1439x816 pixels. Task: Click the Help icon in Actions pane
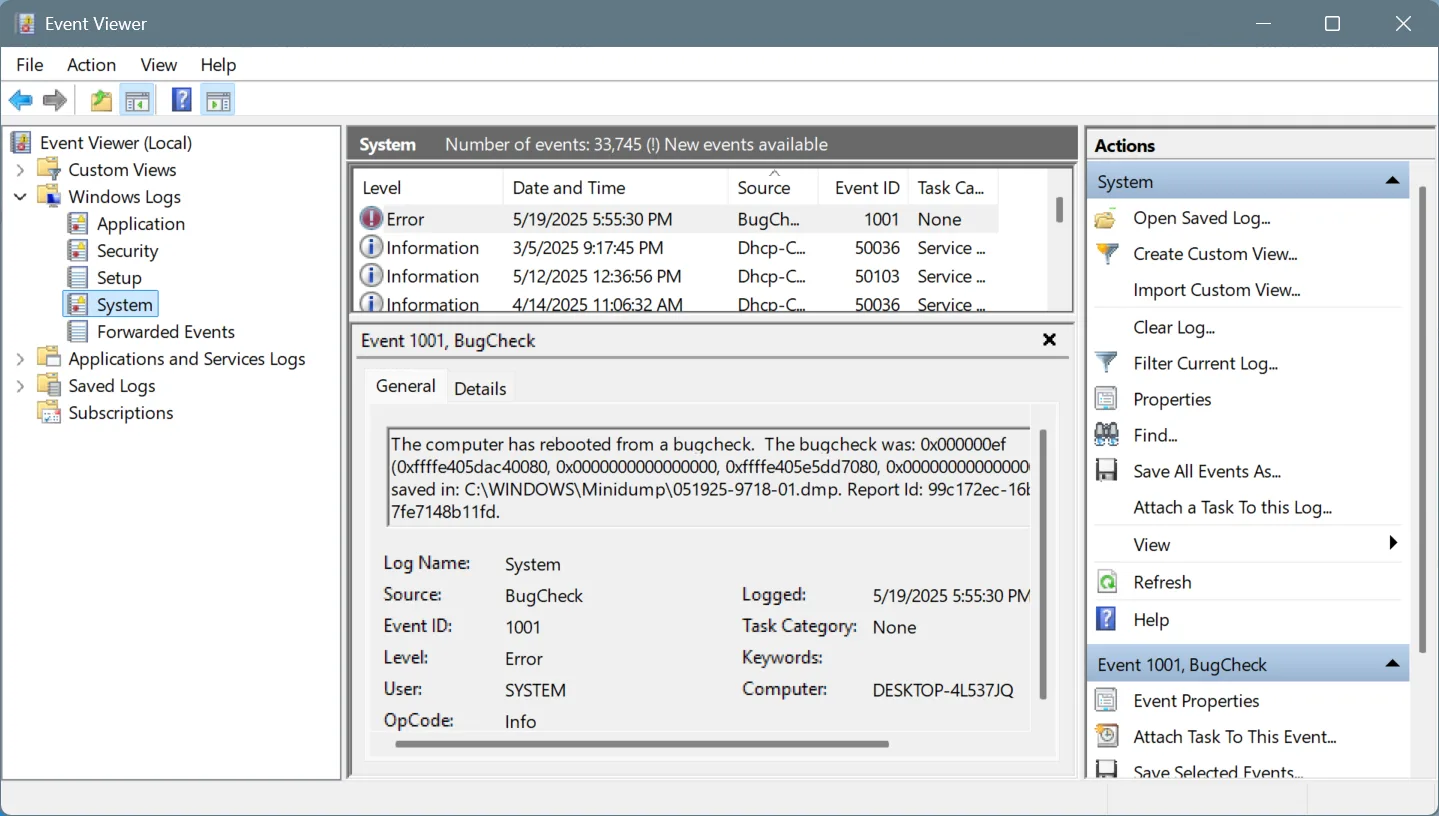pos(1106,619)
